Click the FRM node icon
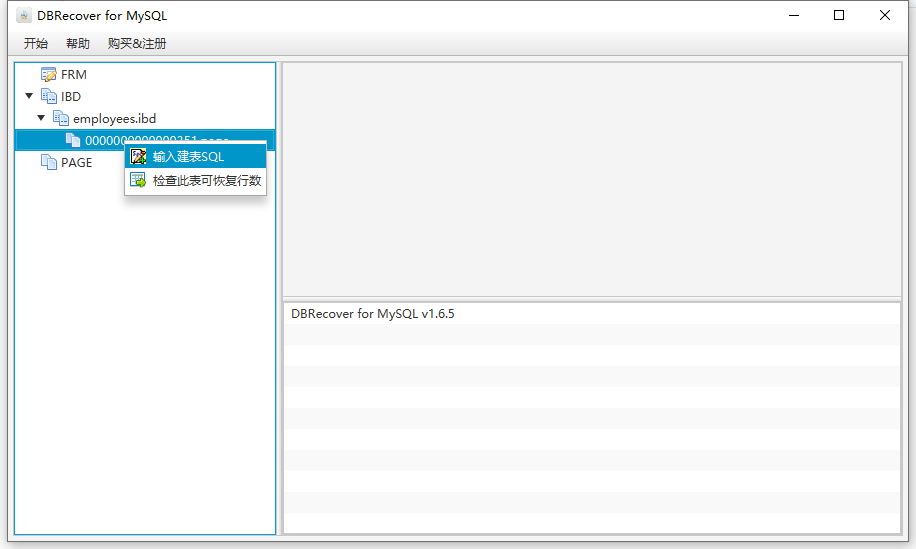Image resolution: width=916 pixels, height=549 pixels. point(48,75)
